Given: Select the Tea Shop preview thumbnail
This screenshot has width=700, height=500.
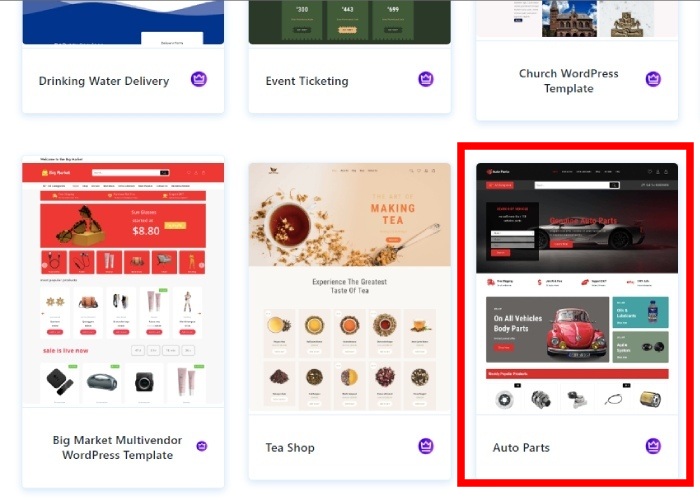Looking at the screenshot, I should click(x=350, y=289).
